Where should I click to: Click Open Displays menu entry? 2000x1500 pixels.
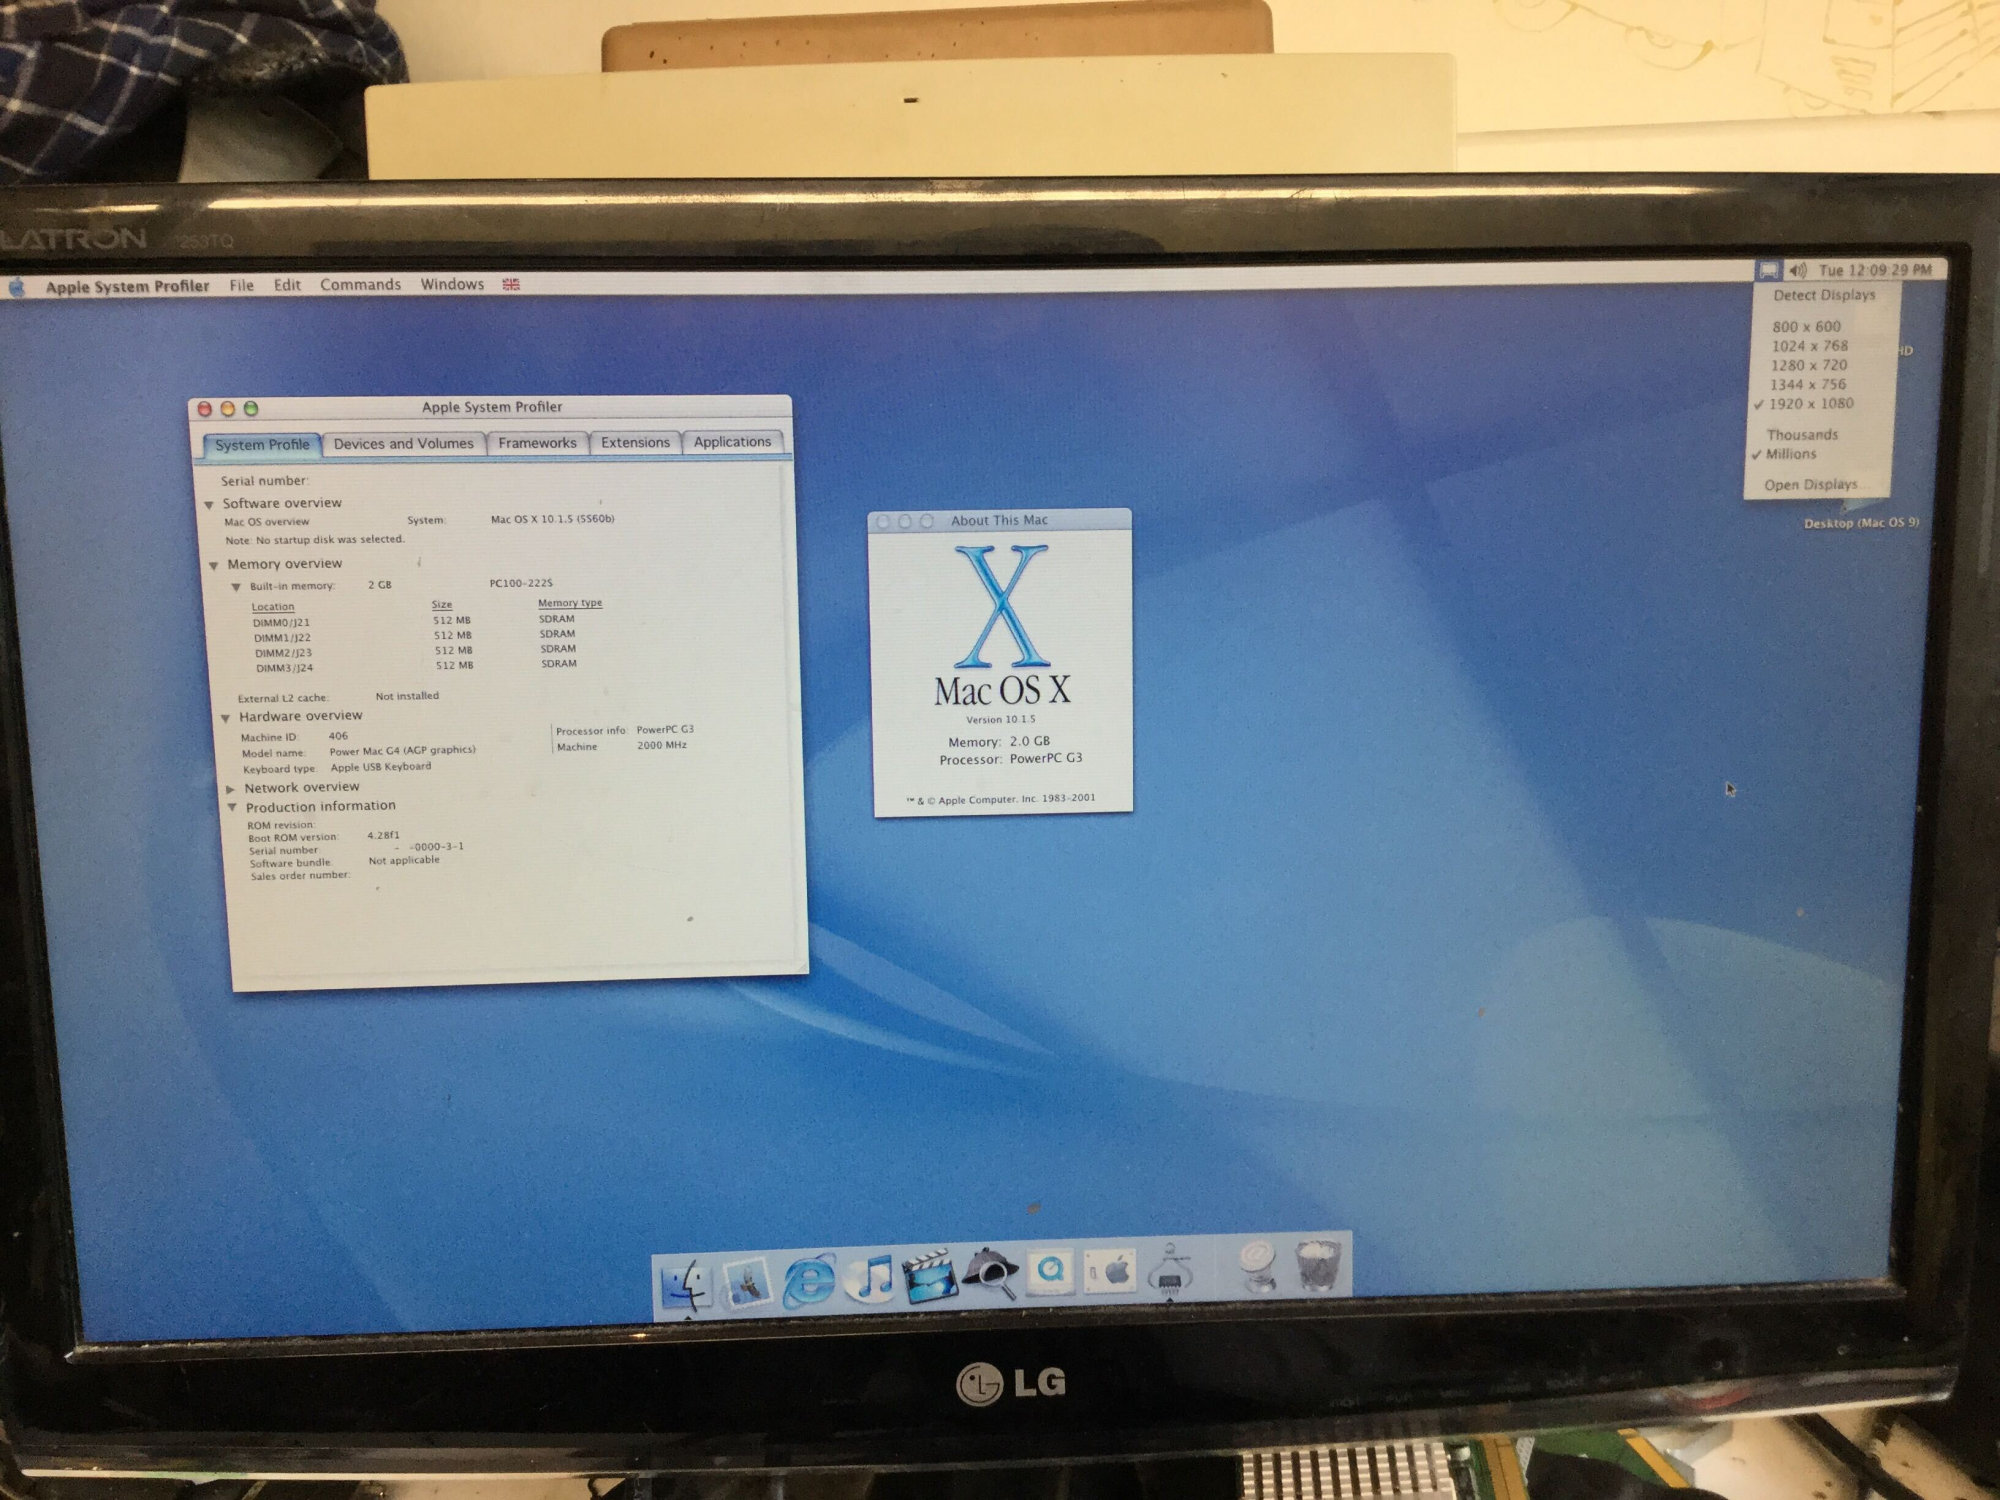pyautogui.click(x=1810, y=485)
